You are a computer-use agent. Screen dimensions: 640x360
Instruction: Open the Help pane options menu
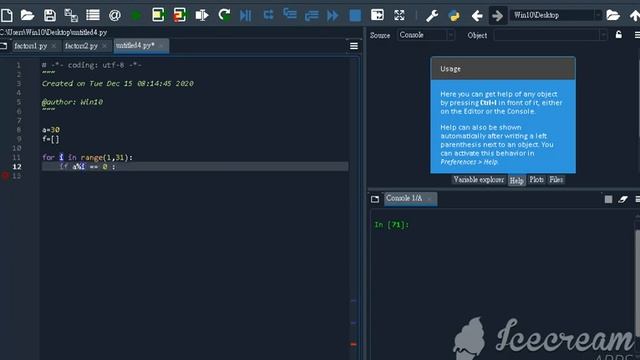pos(637,36)
